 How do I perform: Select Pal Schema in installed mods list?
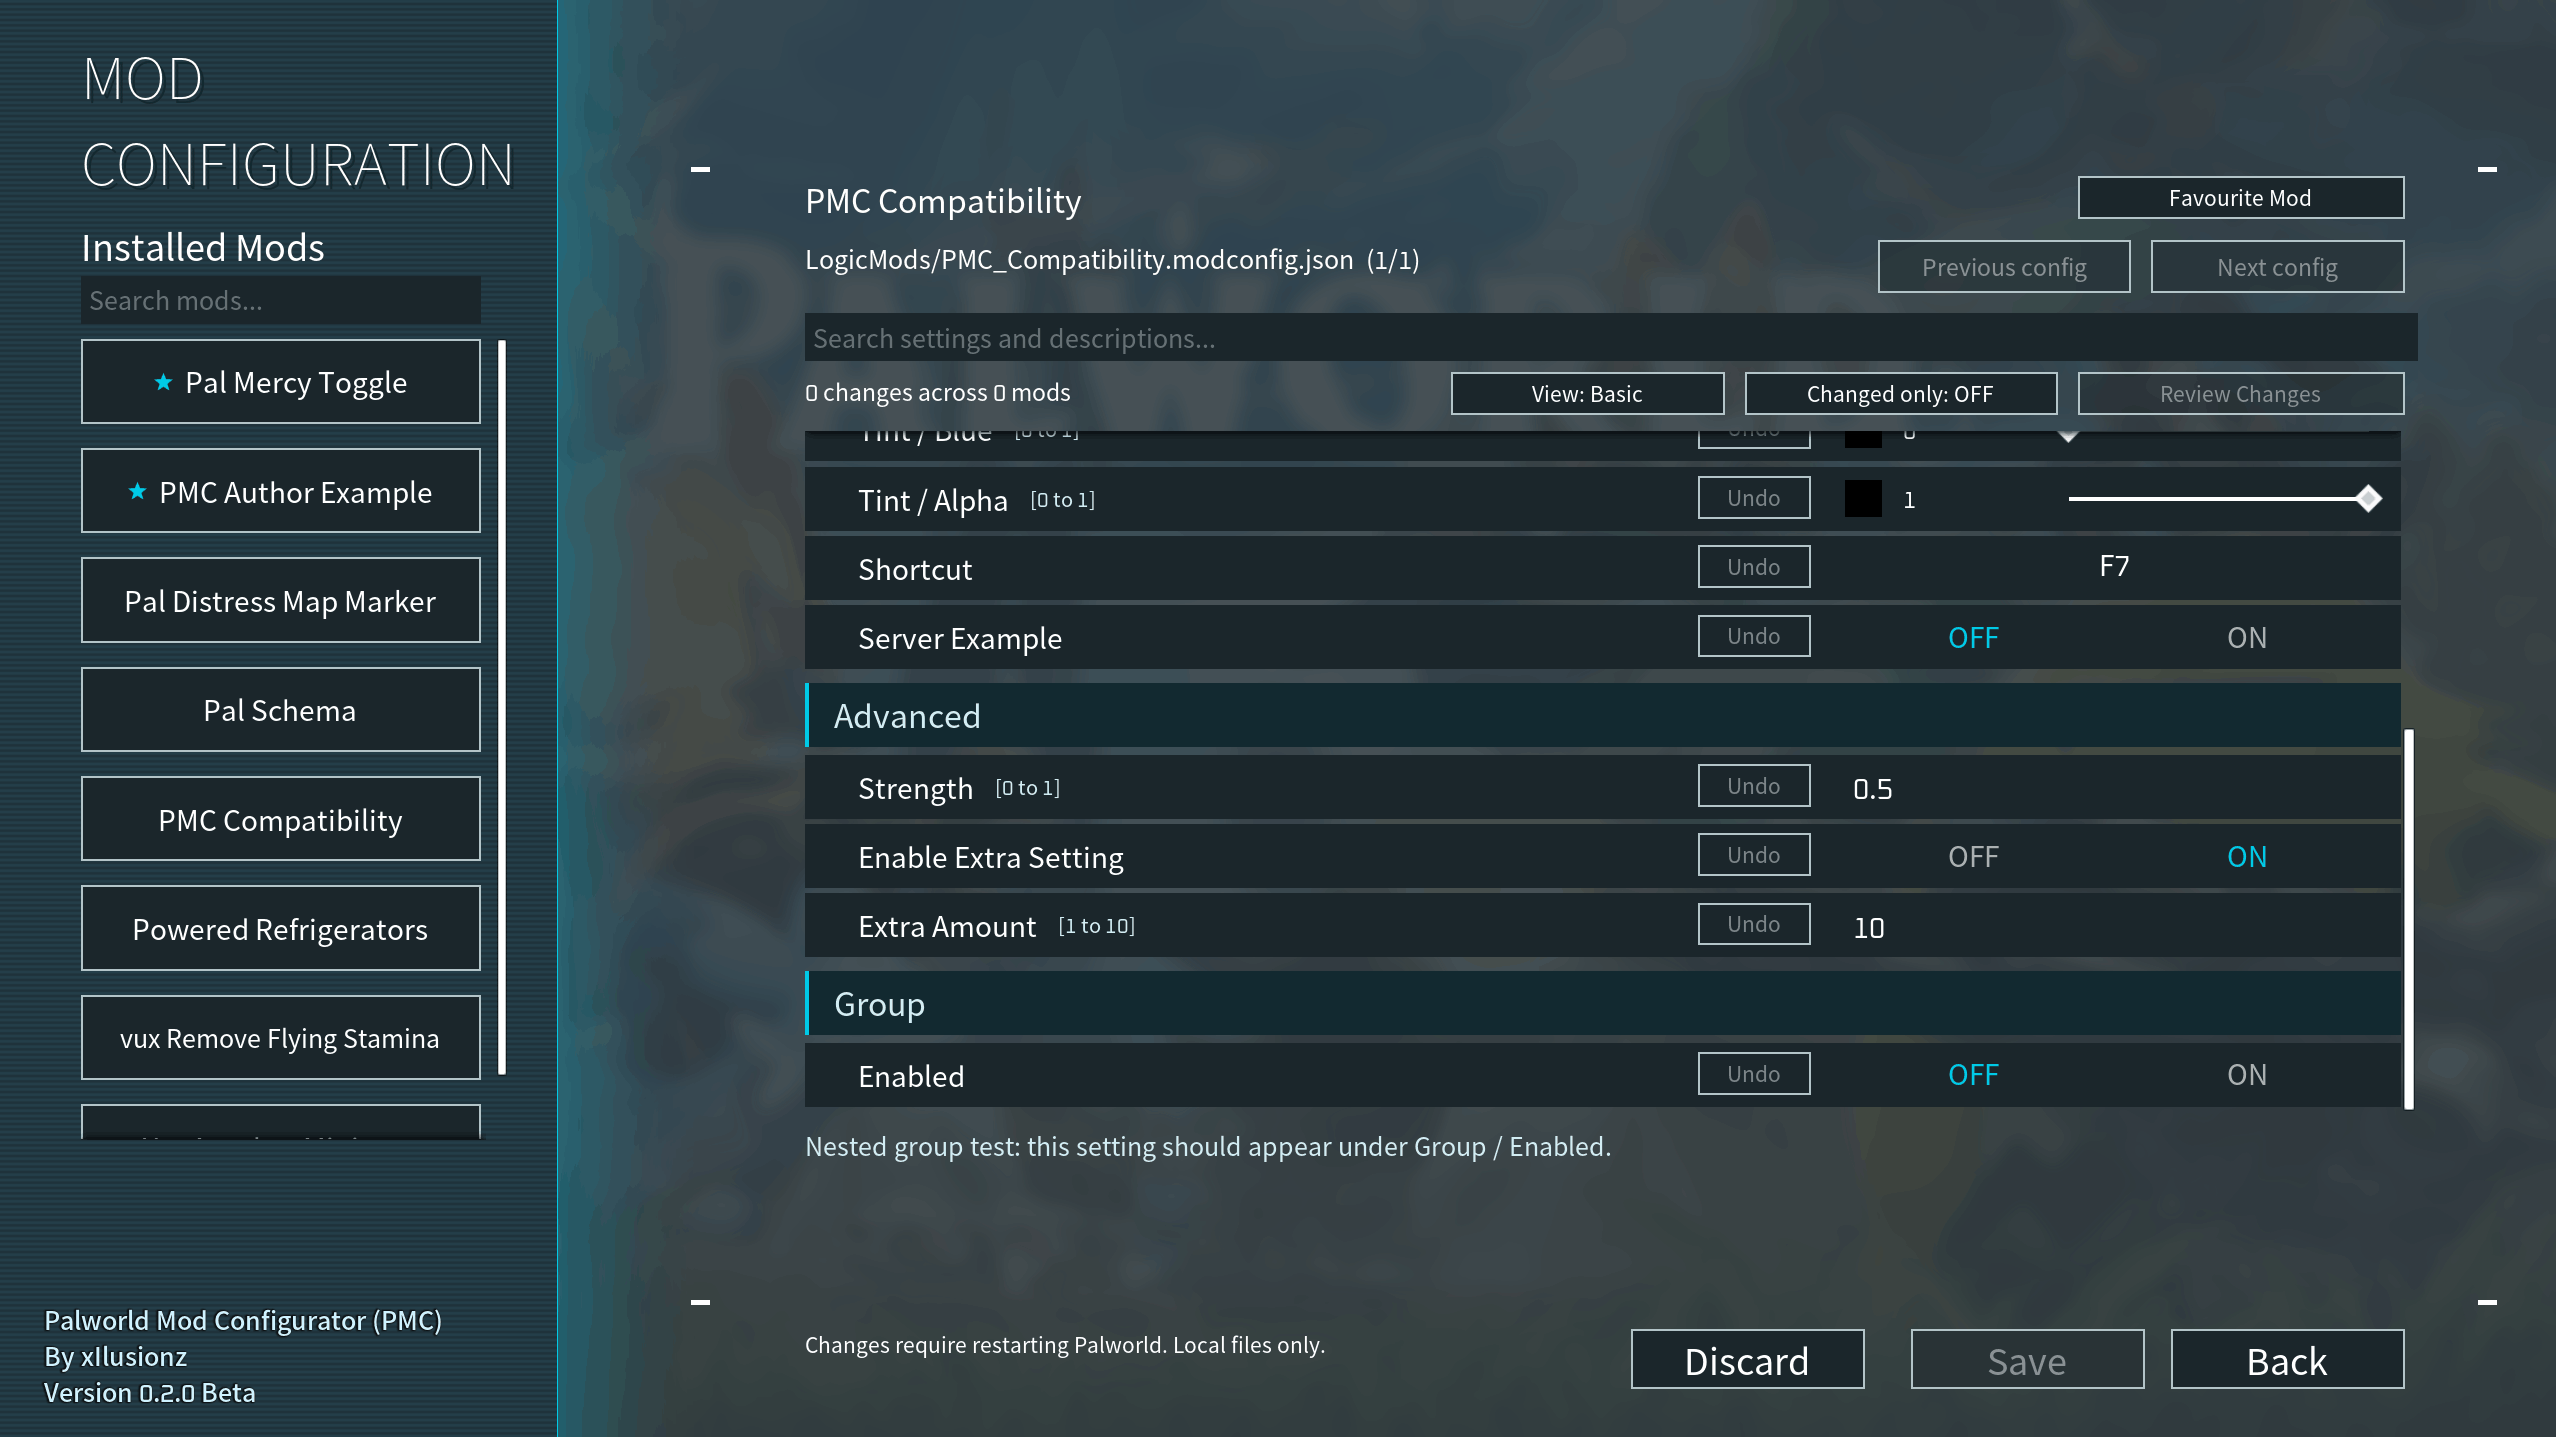click(x=280, y=710)
